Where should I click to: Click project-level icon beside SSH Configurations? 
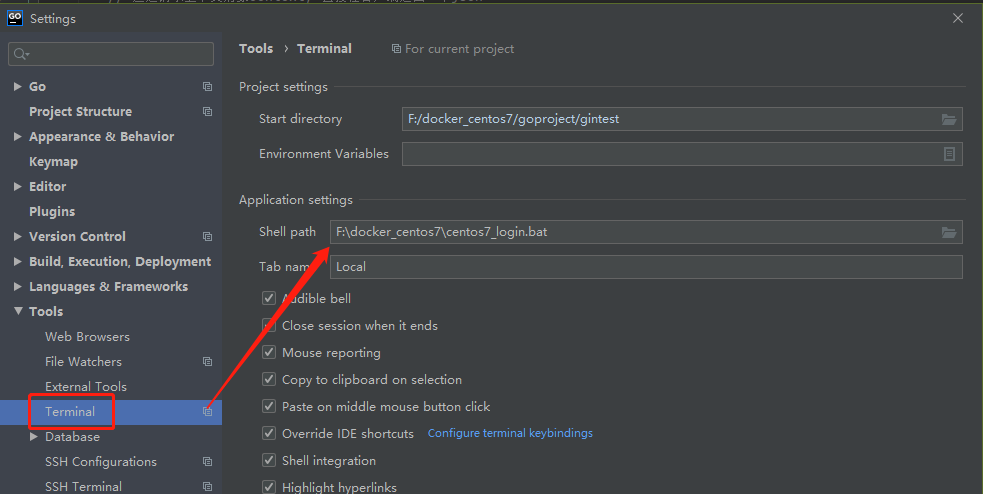208,461
